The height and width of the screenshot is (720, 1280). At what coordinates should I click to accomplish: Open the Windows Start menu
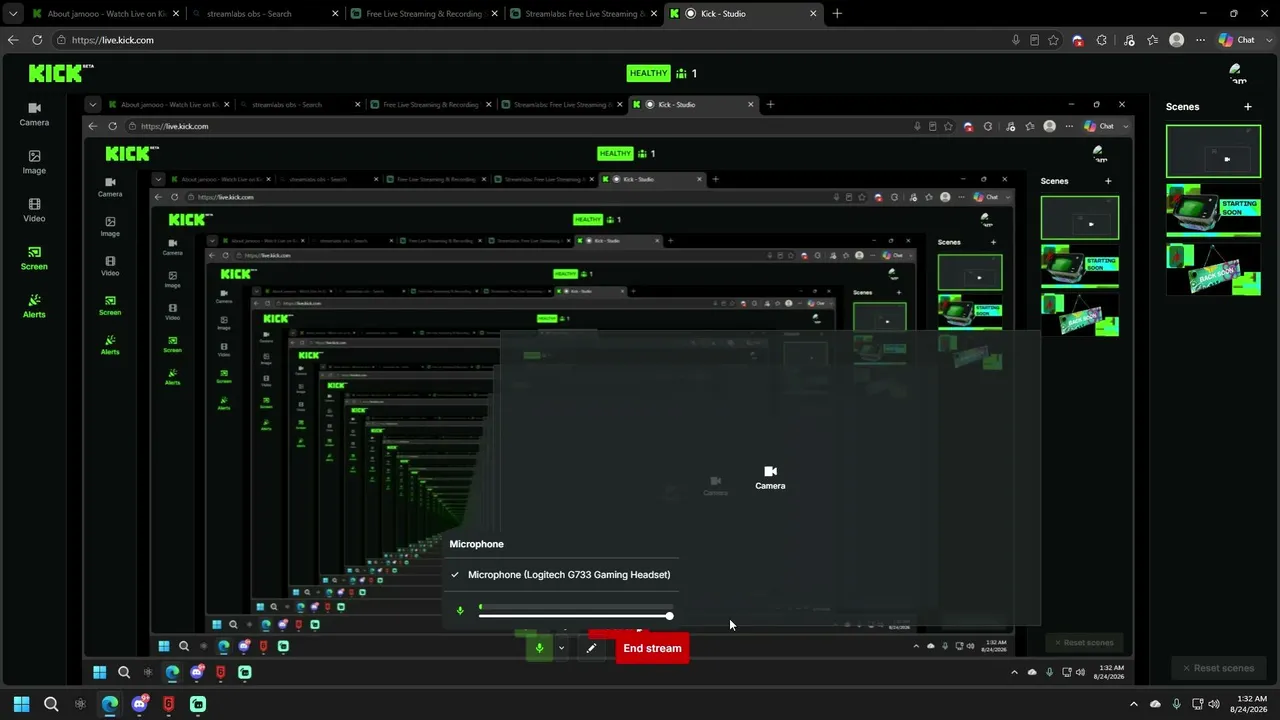click(21, 704)
